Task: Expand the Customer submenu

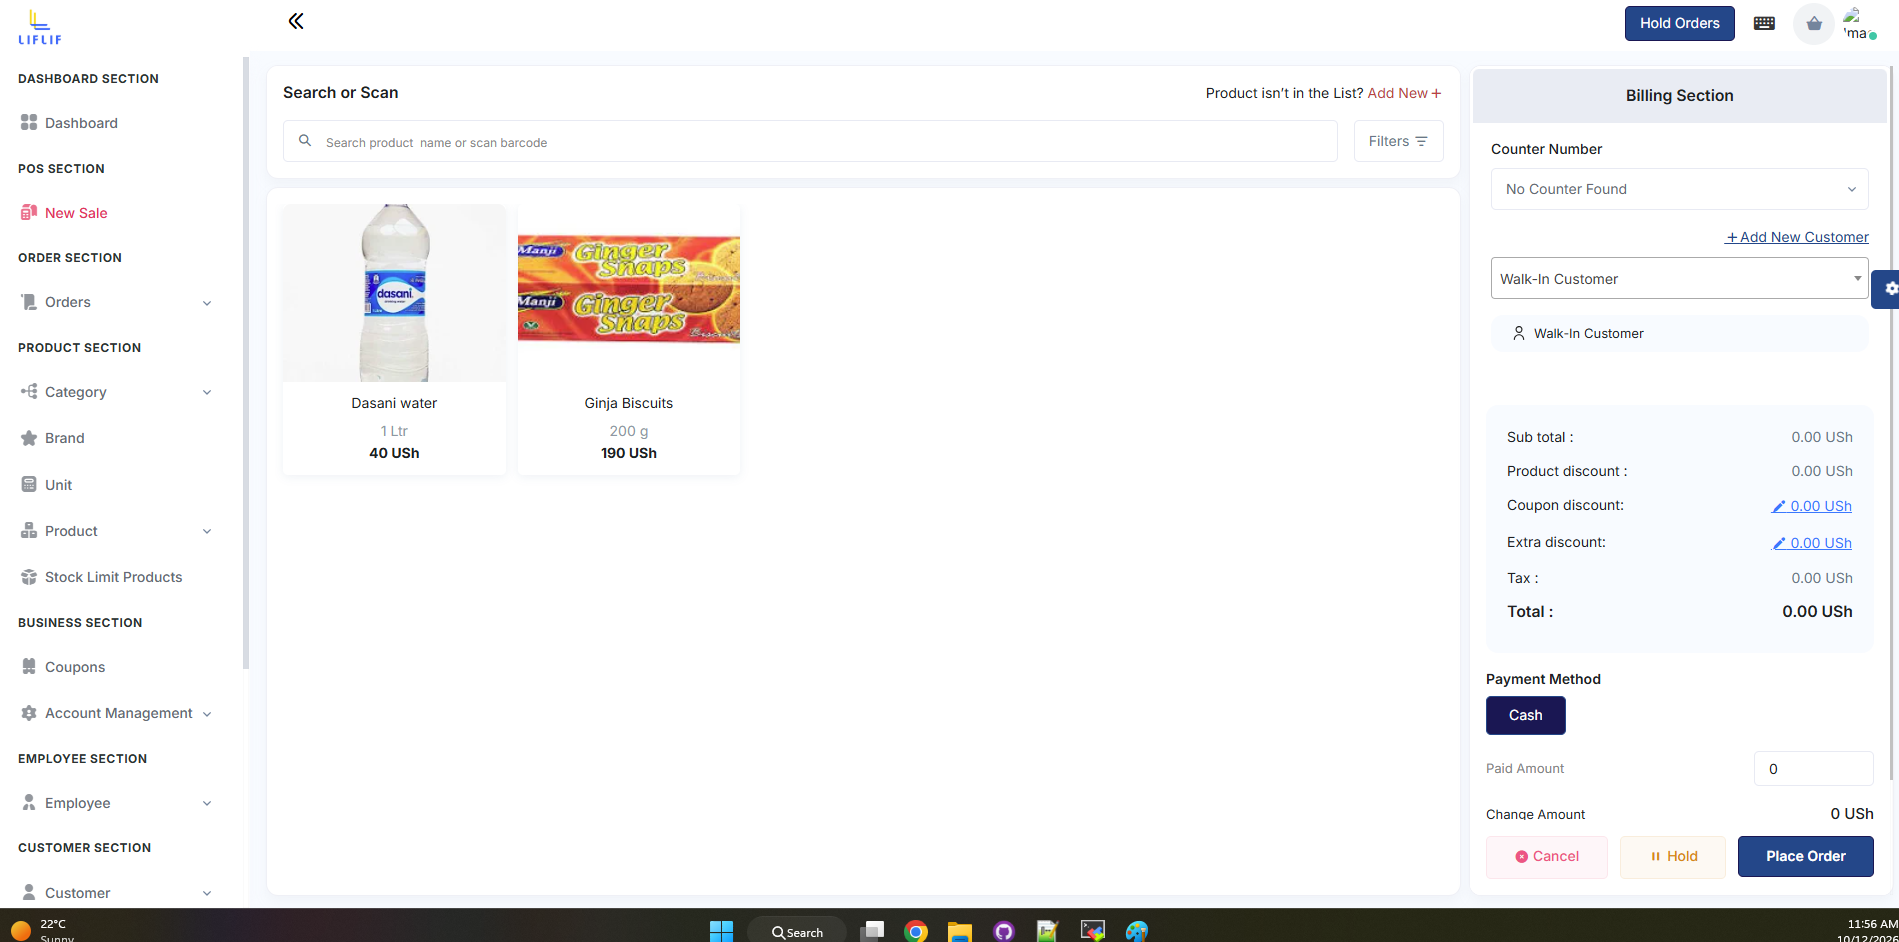Action: pos(207,893)
